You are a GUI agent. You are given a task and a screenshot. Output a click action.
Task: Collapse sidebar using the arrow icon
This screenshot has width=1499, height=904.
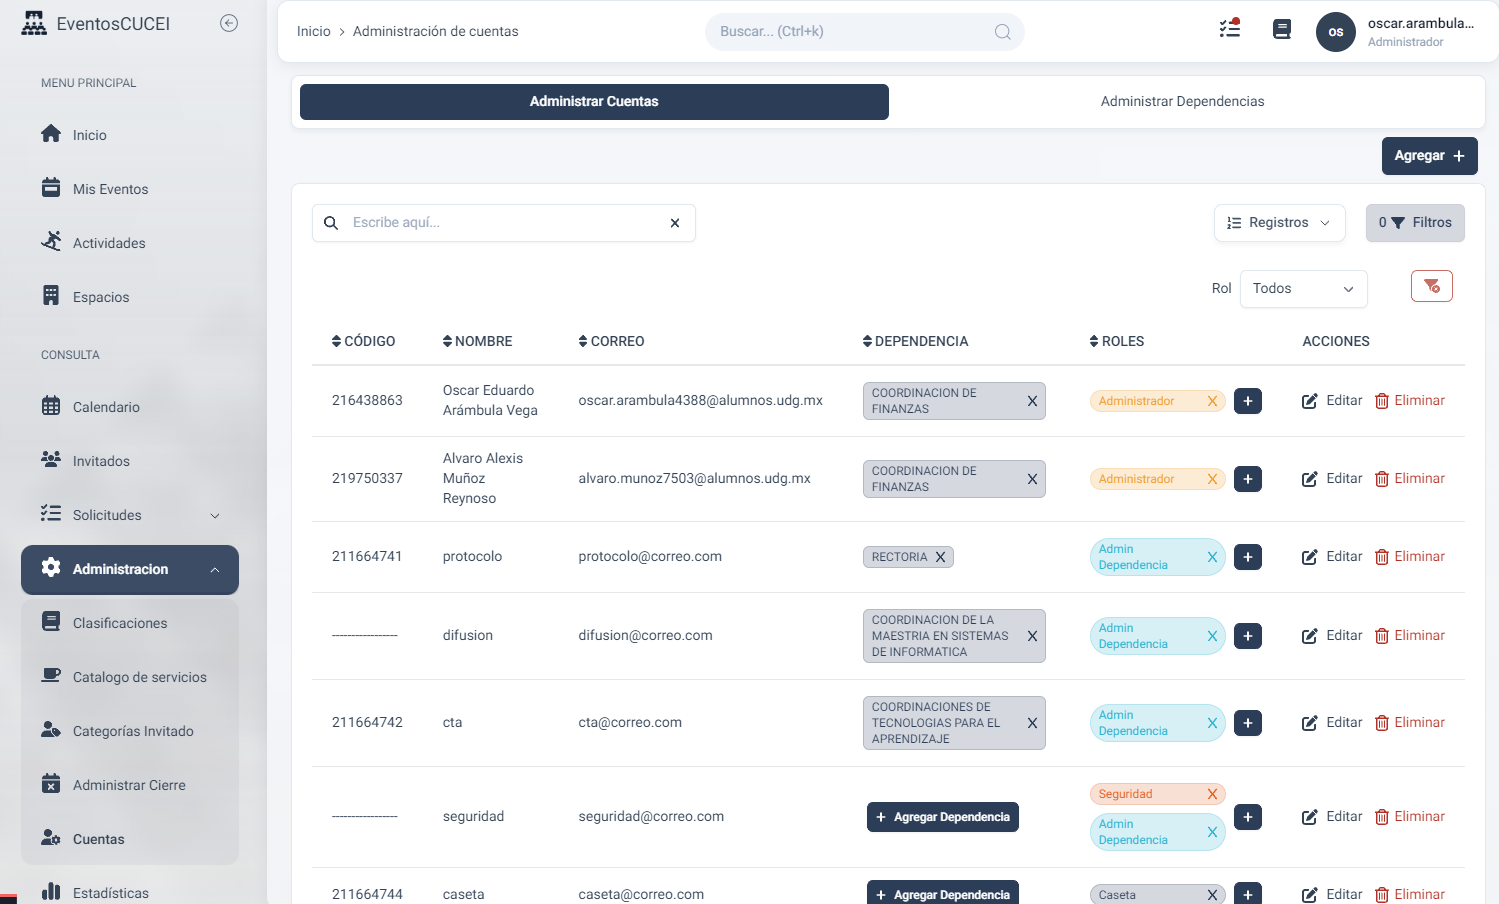[x=229, y=23]
